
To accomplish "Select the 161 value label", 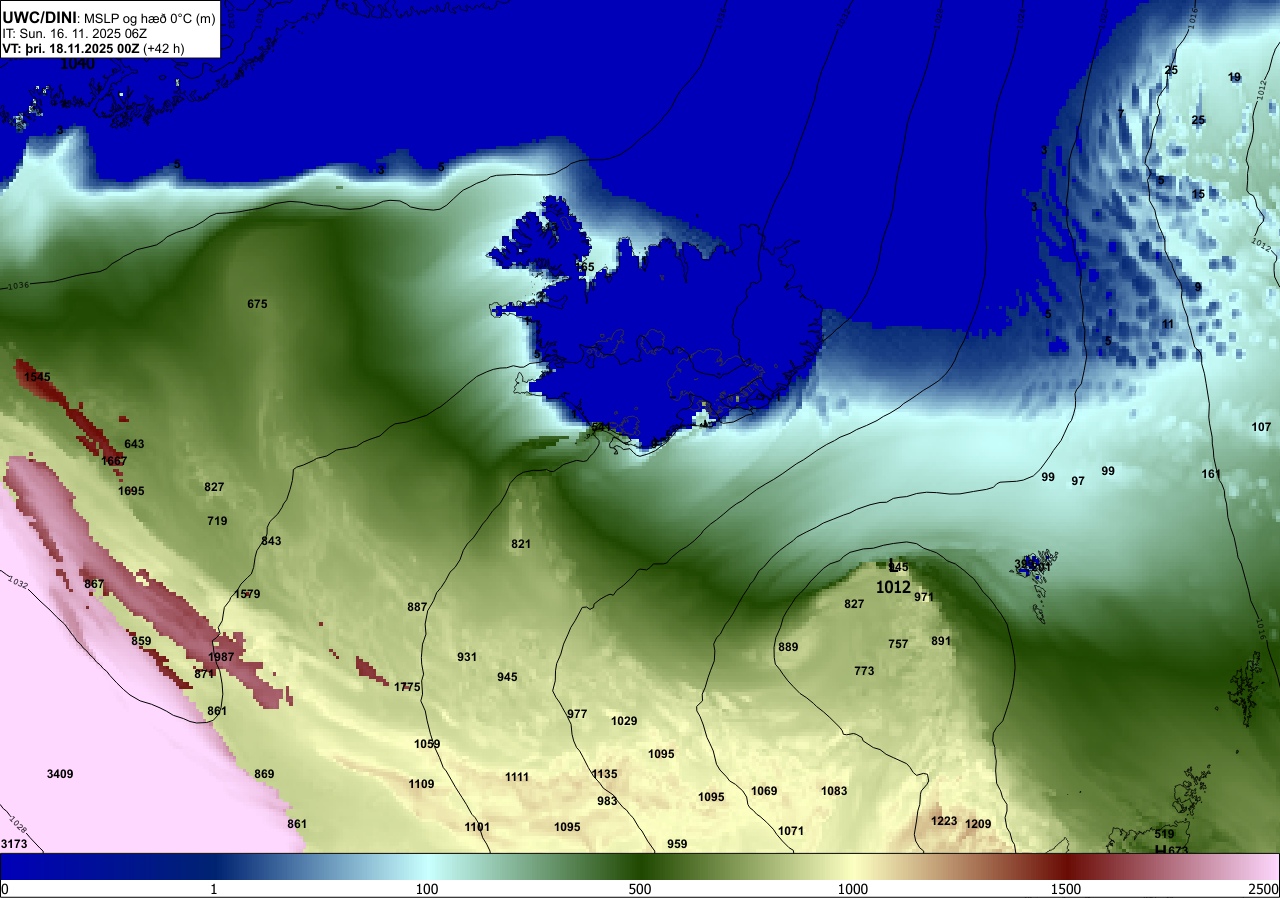I will (1211, 474).
